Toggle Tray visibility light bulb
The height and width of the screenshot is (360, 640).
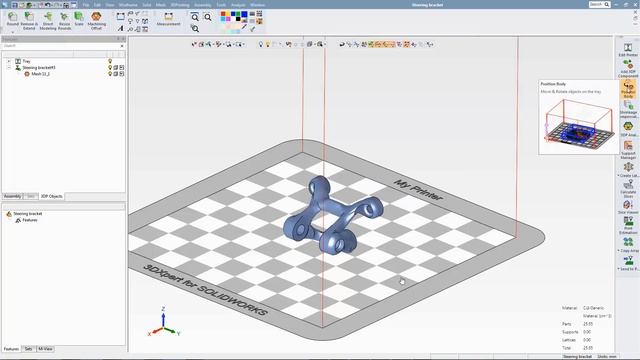(110, 61)
